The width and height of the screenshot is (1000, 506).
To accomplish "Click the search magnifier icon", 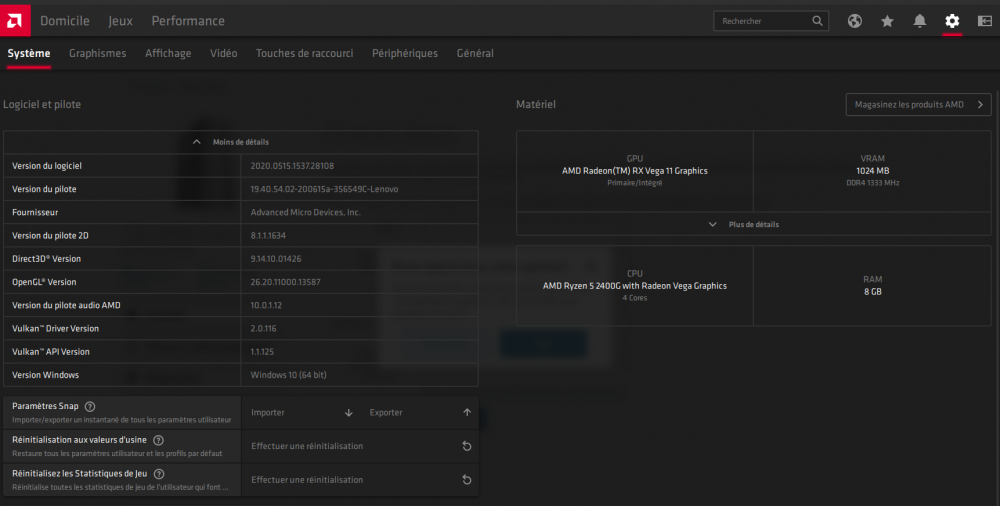I will pos(817,21).
